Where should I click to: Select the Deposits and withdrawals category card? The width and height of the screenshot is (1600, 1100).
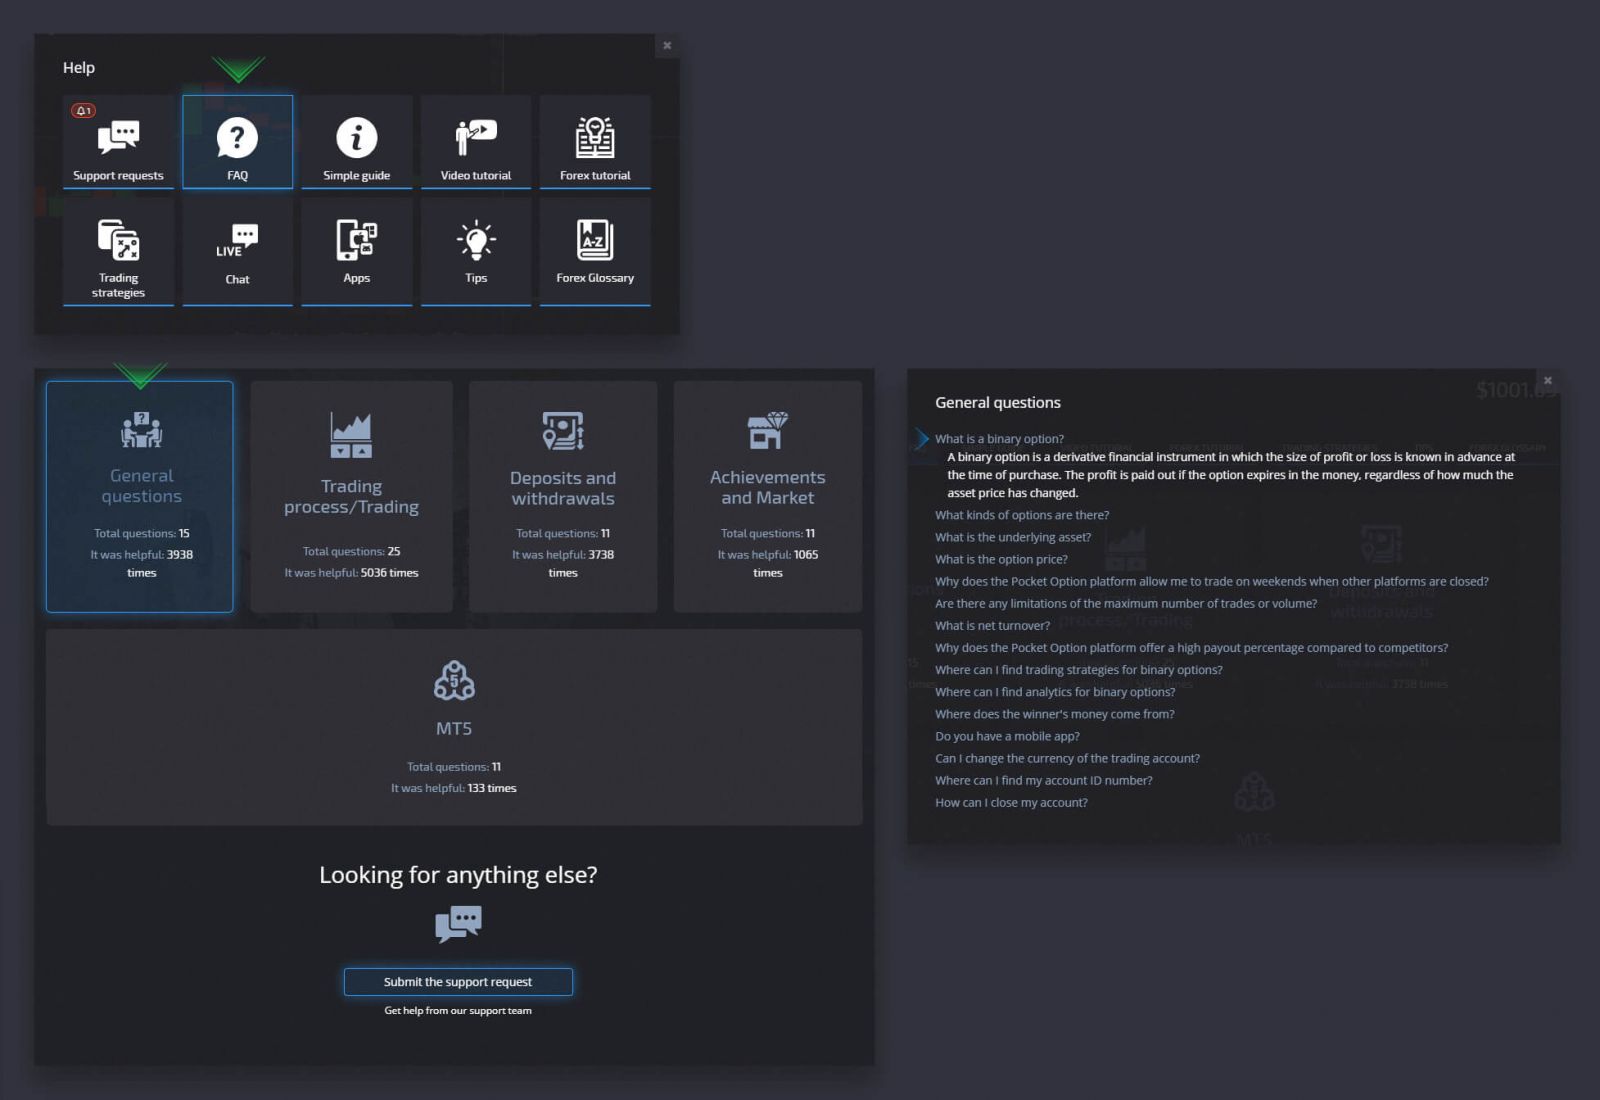click(563, 496)
